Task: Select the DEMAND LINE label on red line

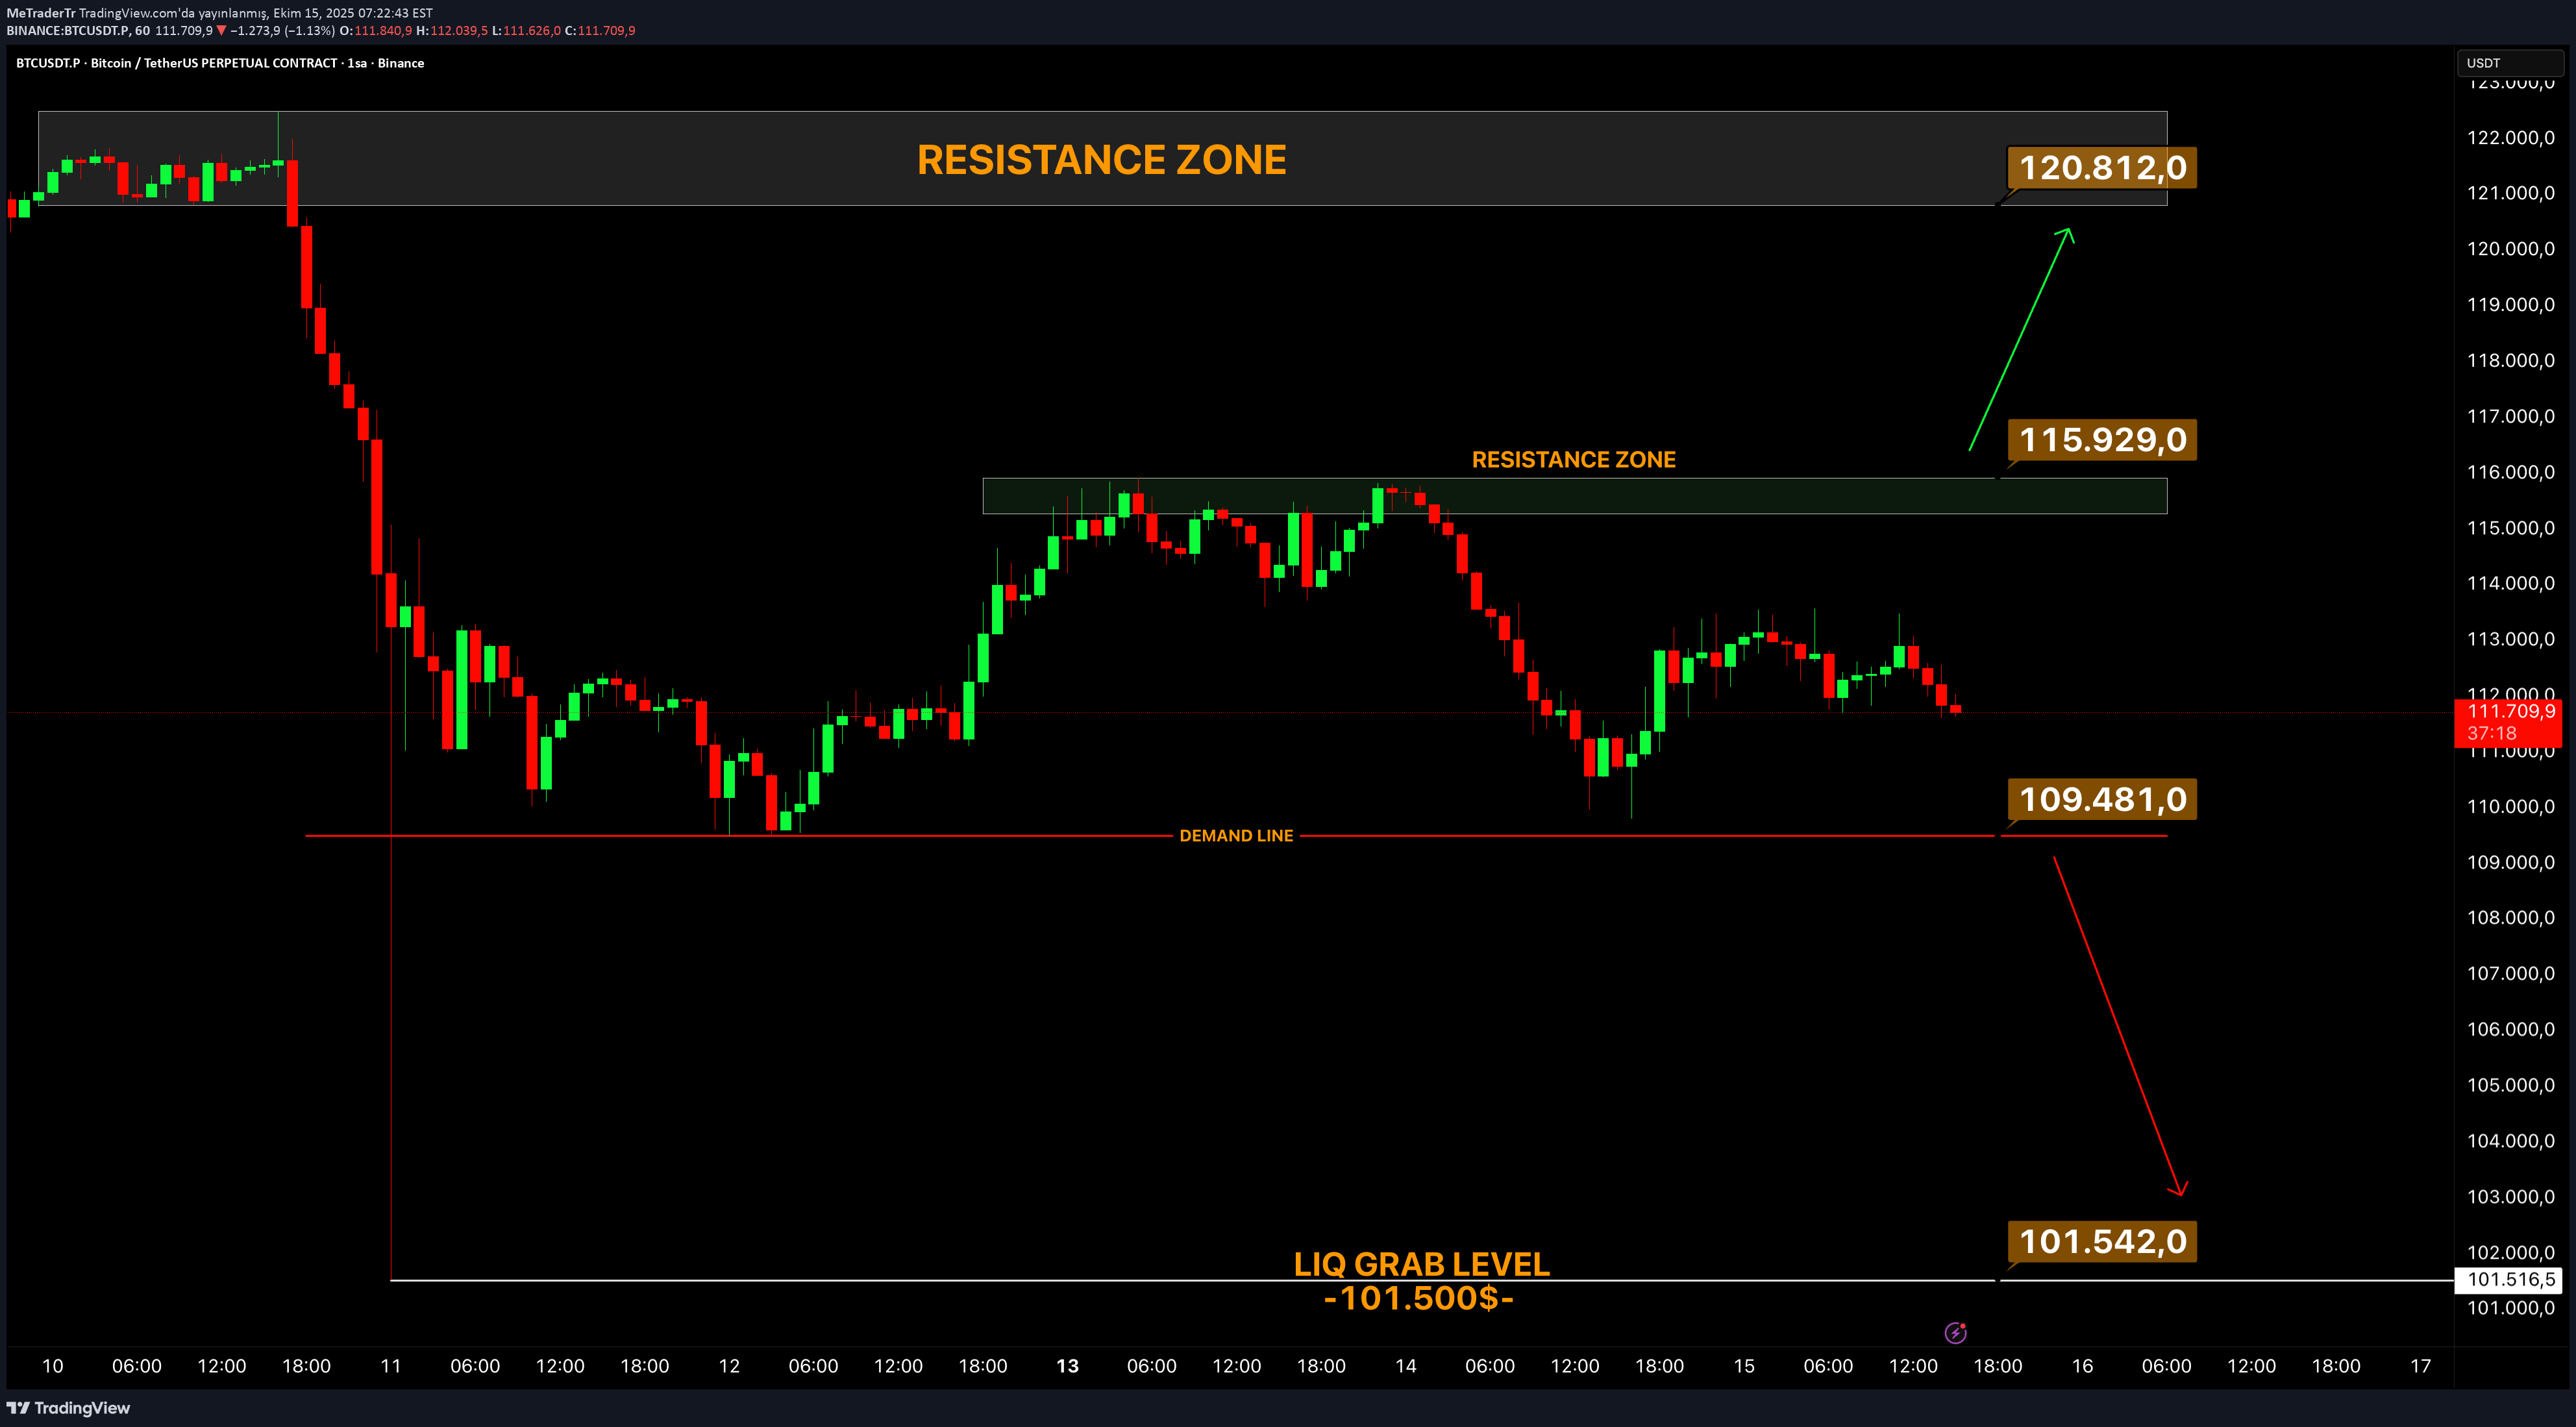Action: coord(1236,836)
